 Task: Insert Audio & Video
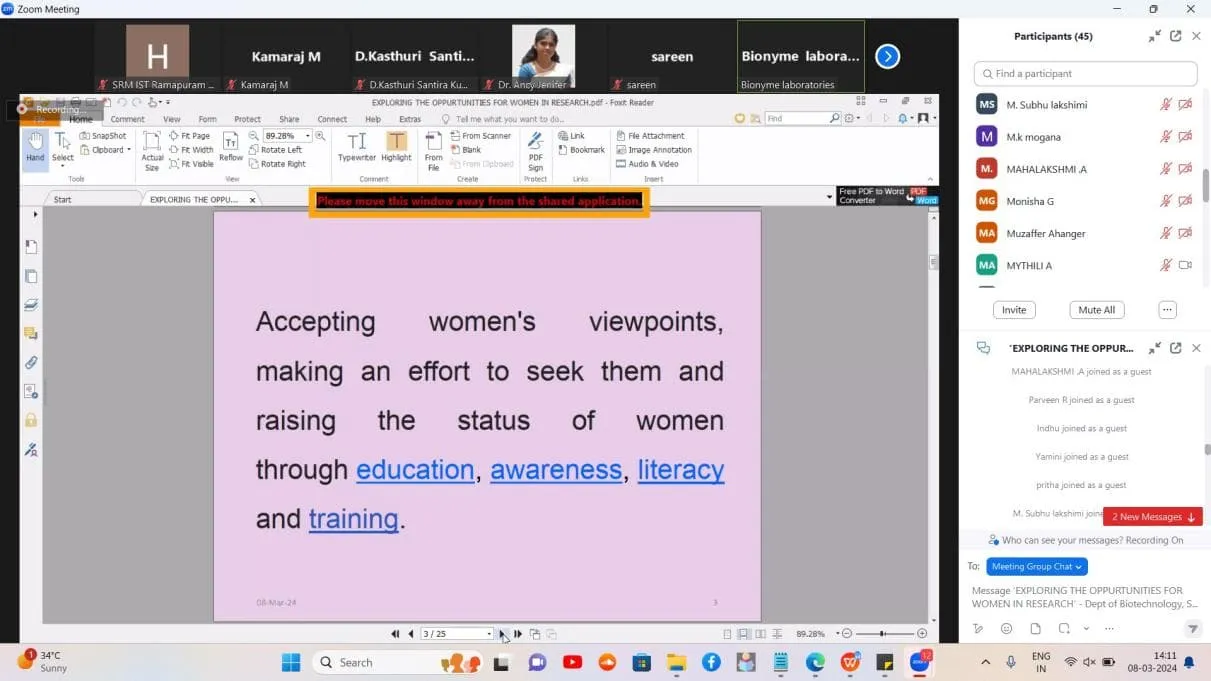click(647, 164)
